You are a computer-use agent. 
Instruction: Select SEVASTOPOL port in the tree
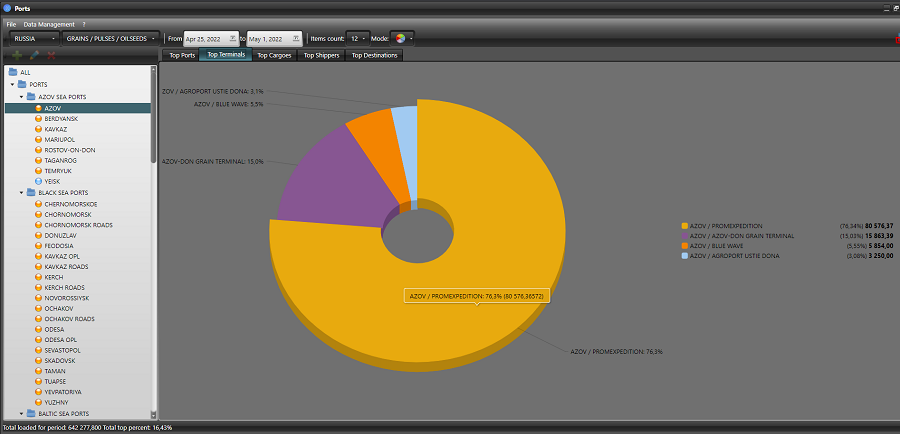point(62,350)
